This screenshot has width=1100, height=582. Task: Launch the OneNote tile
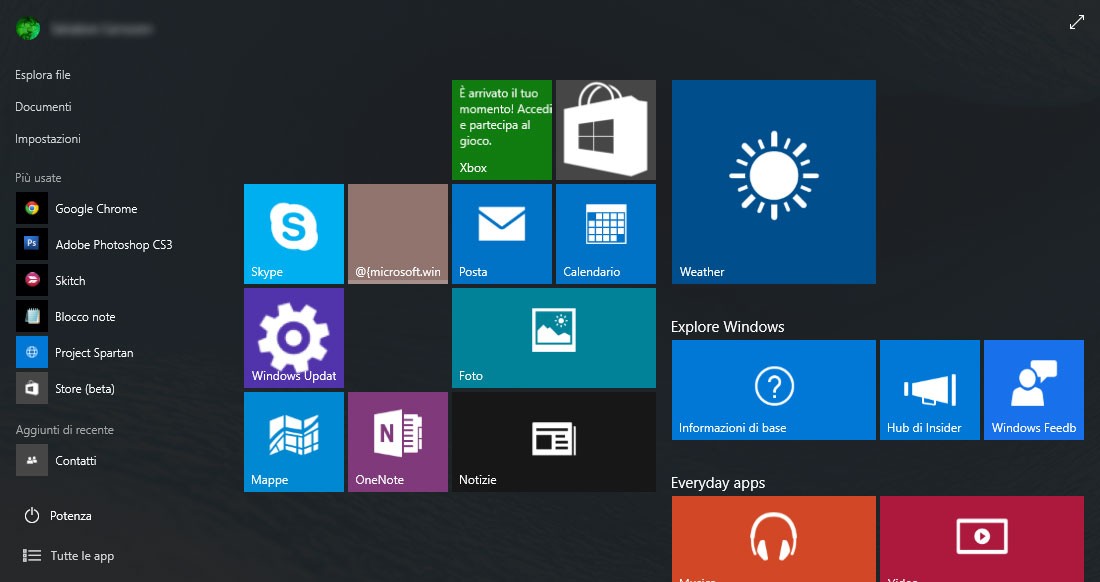398,442
